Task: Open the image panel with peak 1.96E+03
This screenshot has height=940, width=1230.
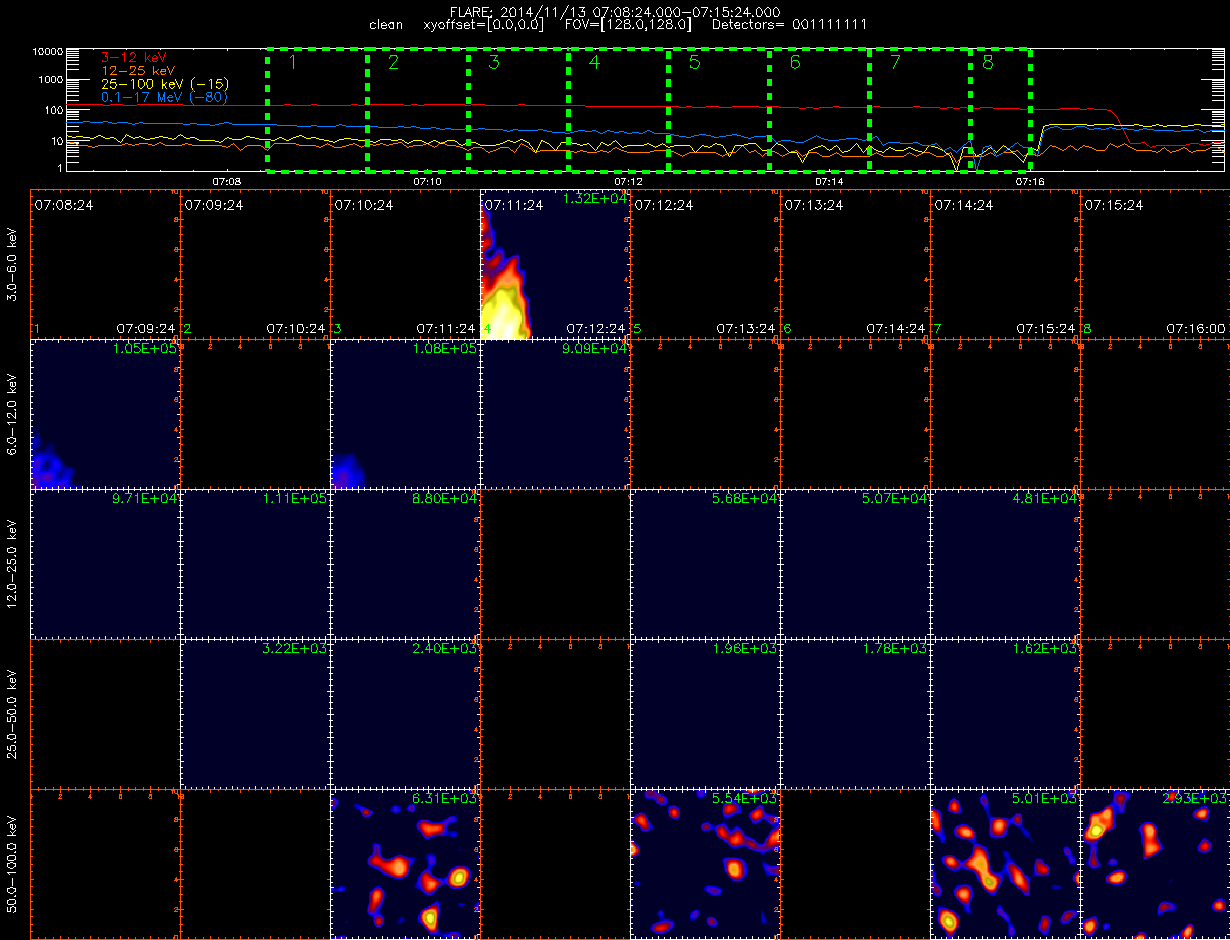Action: 706,715
